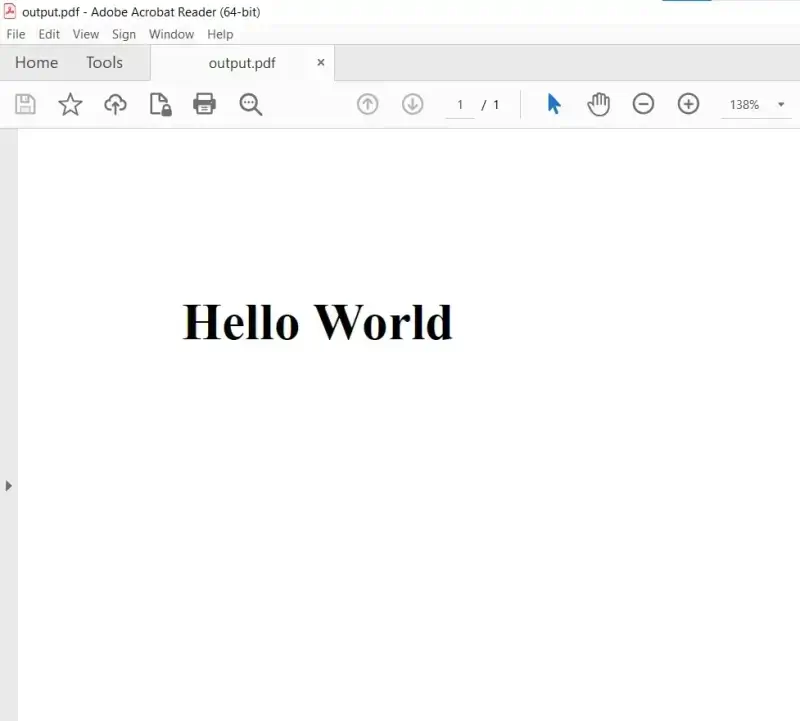This screenshot has width=800, height=721.
Task: Click the Print icon
Action: pos(205,104)
